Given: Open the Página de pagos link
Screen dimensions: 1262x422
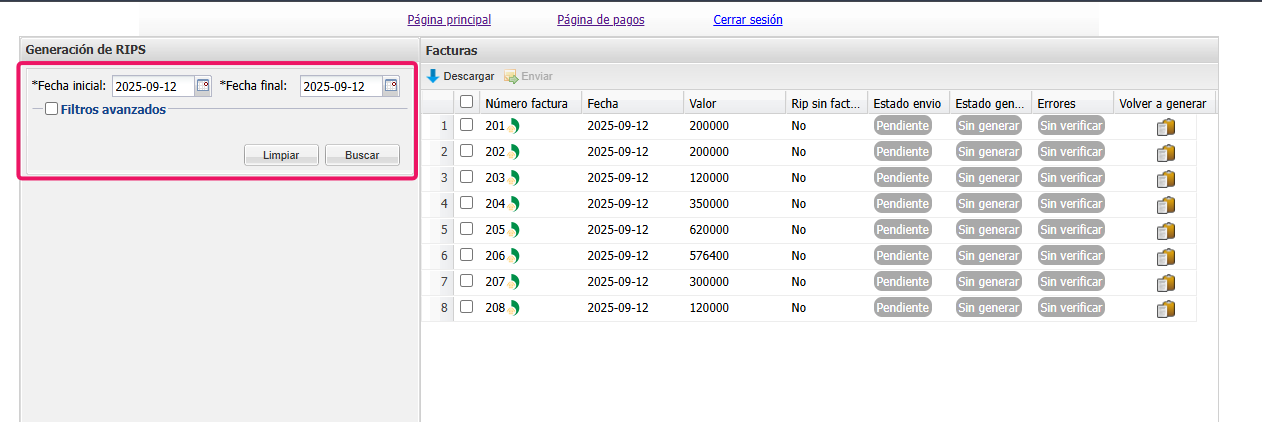Looking at the screenshot, I should pyautogui.click(x=600, y=20).
